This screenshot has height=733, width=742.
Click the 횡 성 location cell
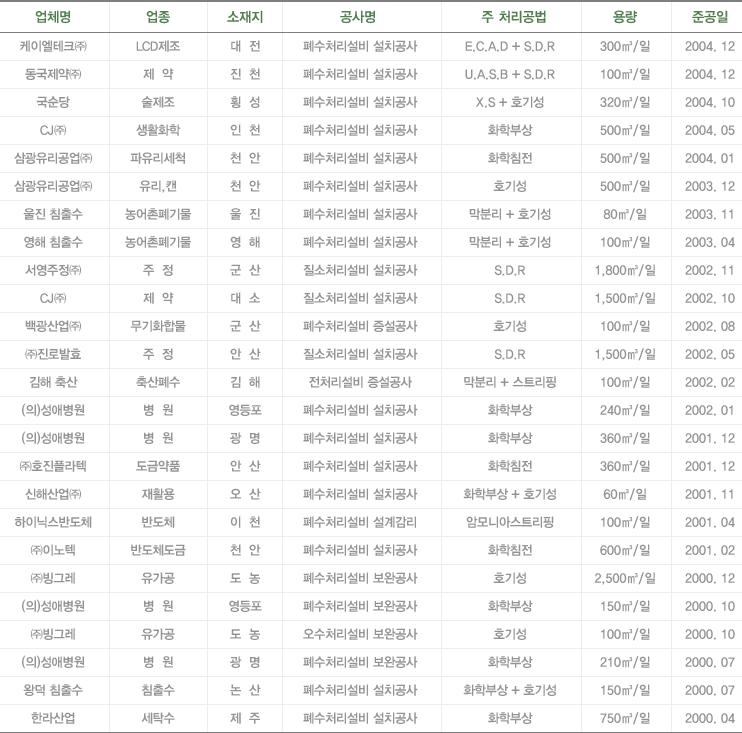point(245,102)
